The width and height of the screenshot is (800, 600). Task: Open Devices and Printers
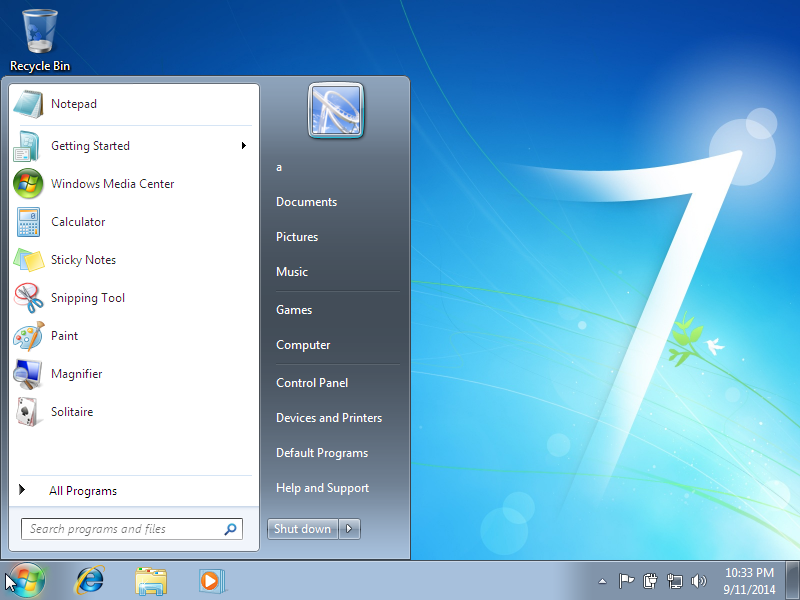click(329, 418)
